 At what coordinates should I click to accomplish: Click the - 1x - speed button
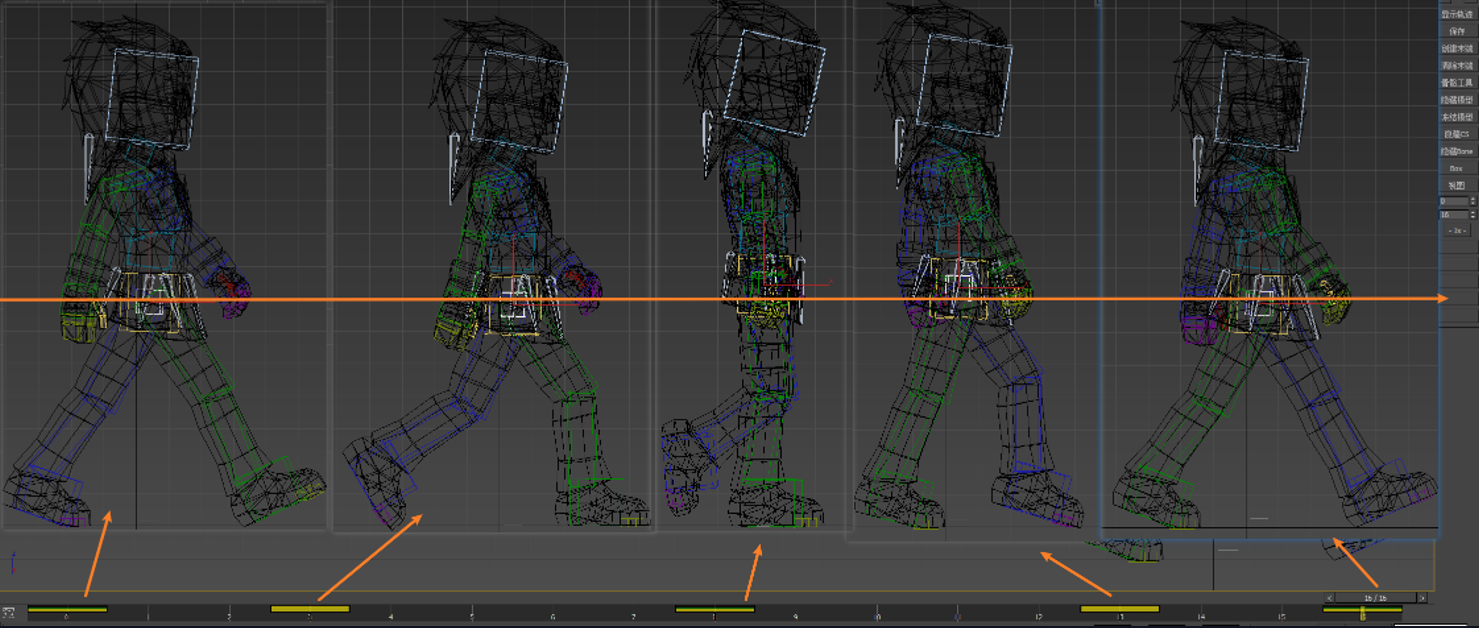point(1456,231)
